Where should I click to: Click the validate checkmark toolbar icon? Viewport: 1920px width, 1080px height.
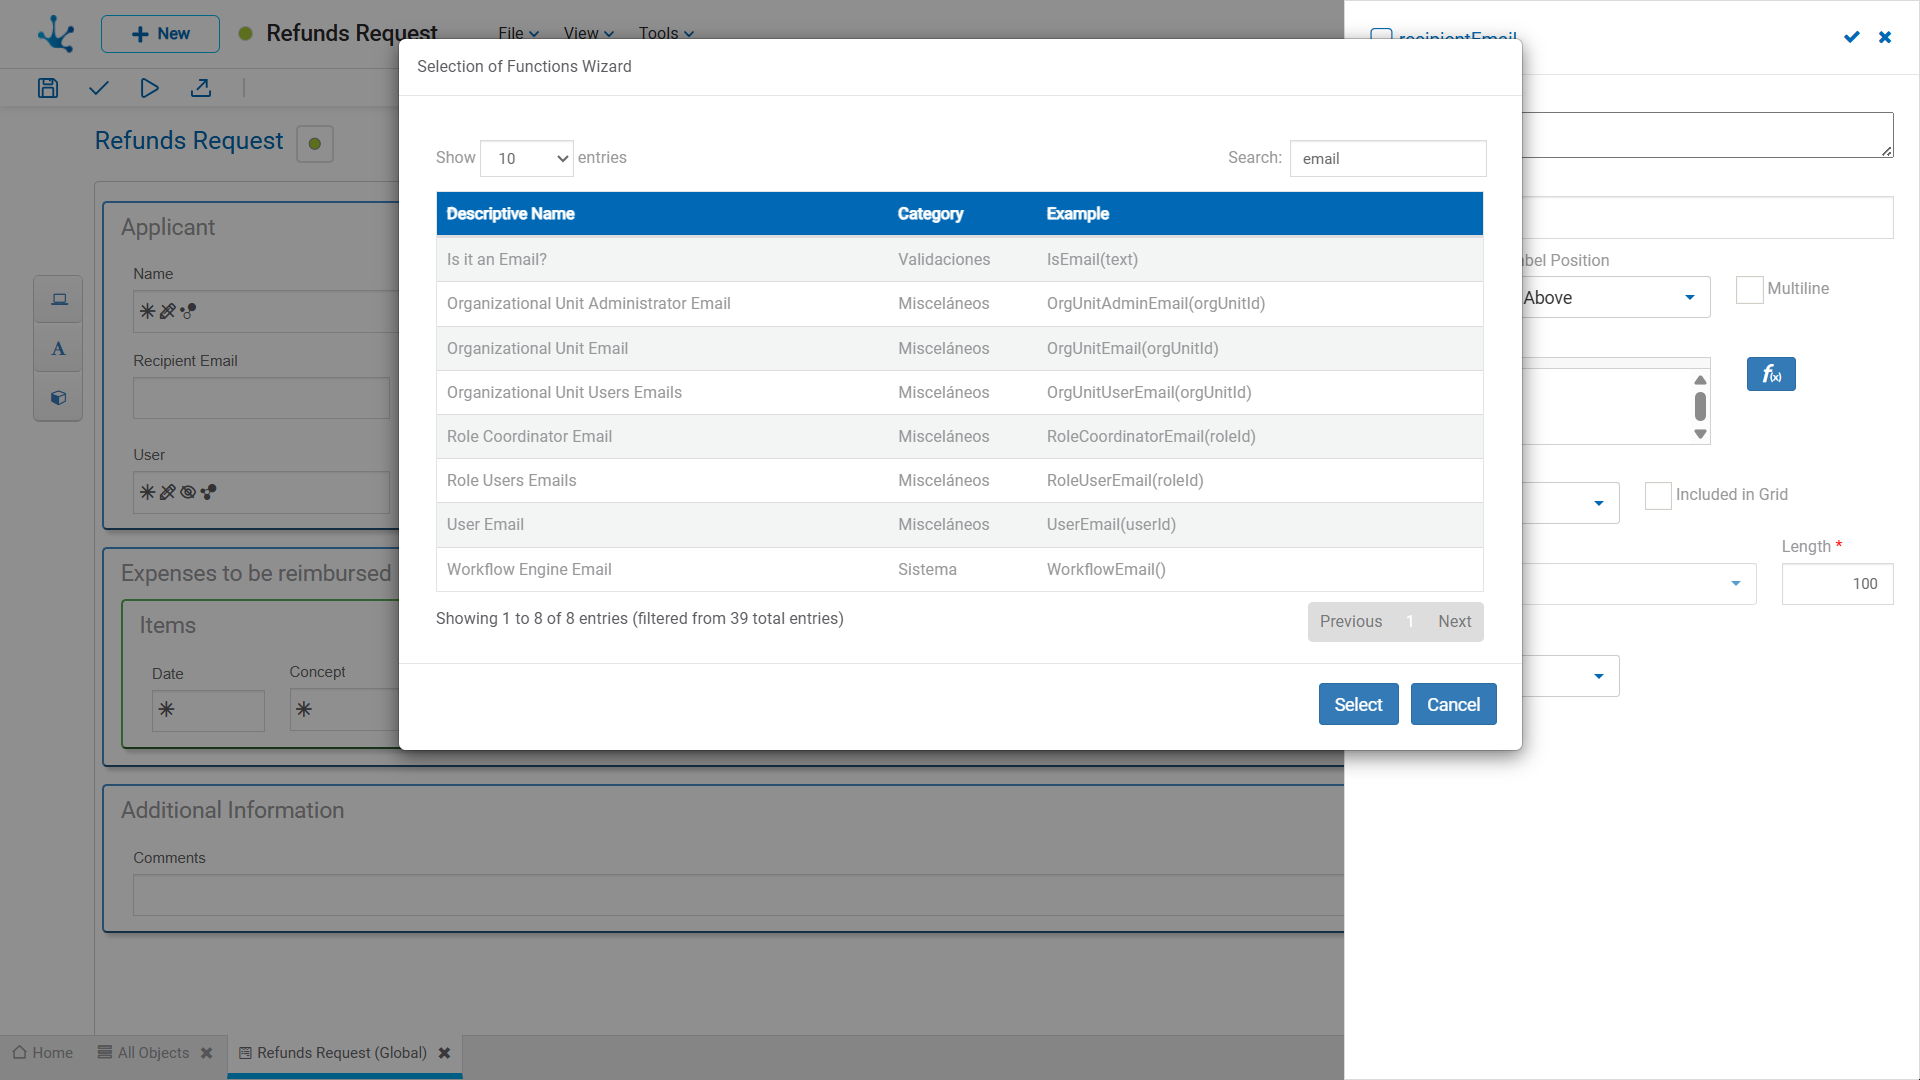pos(98,88)
